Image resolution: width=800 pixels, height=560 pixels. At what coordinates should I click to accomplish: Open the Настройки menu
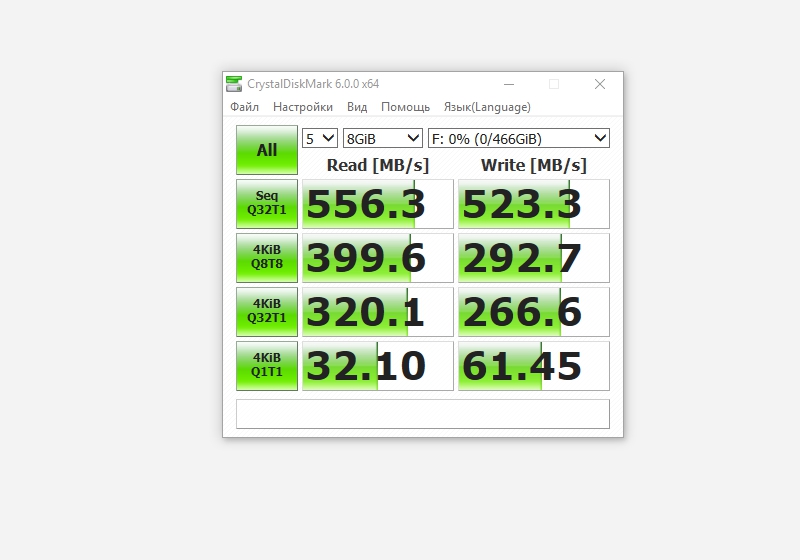303,107
